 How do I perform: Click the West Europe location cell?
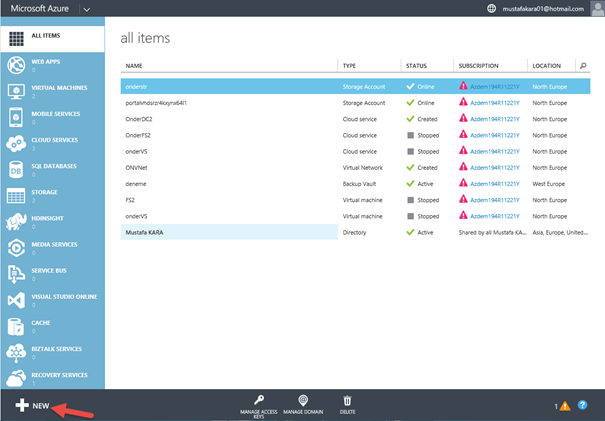click(x=549, y=184)
